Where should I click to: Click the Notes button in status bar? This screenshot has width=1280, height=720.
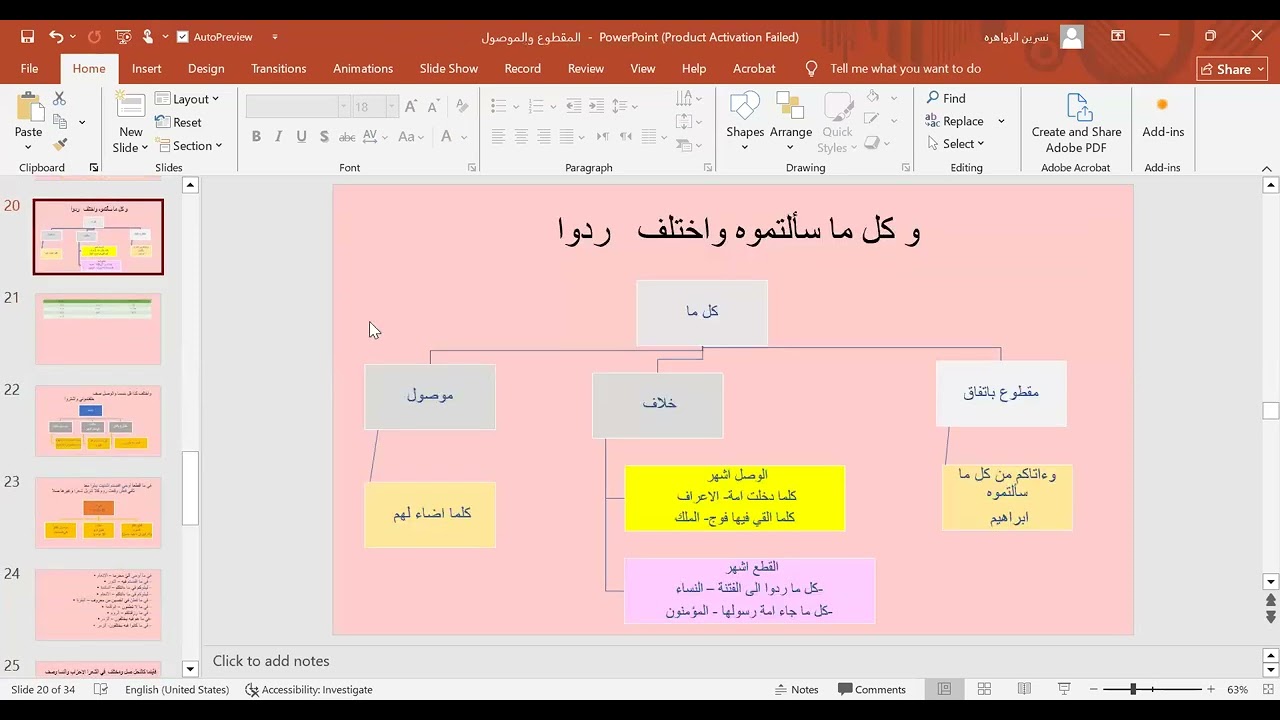(x=797, y=689)
